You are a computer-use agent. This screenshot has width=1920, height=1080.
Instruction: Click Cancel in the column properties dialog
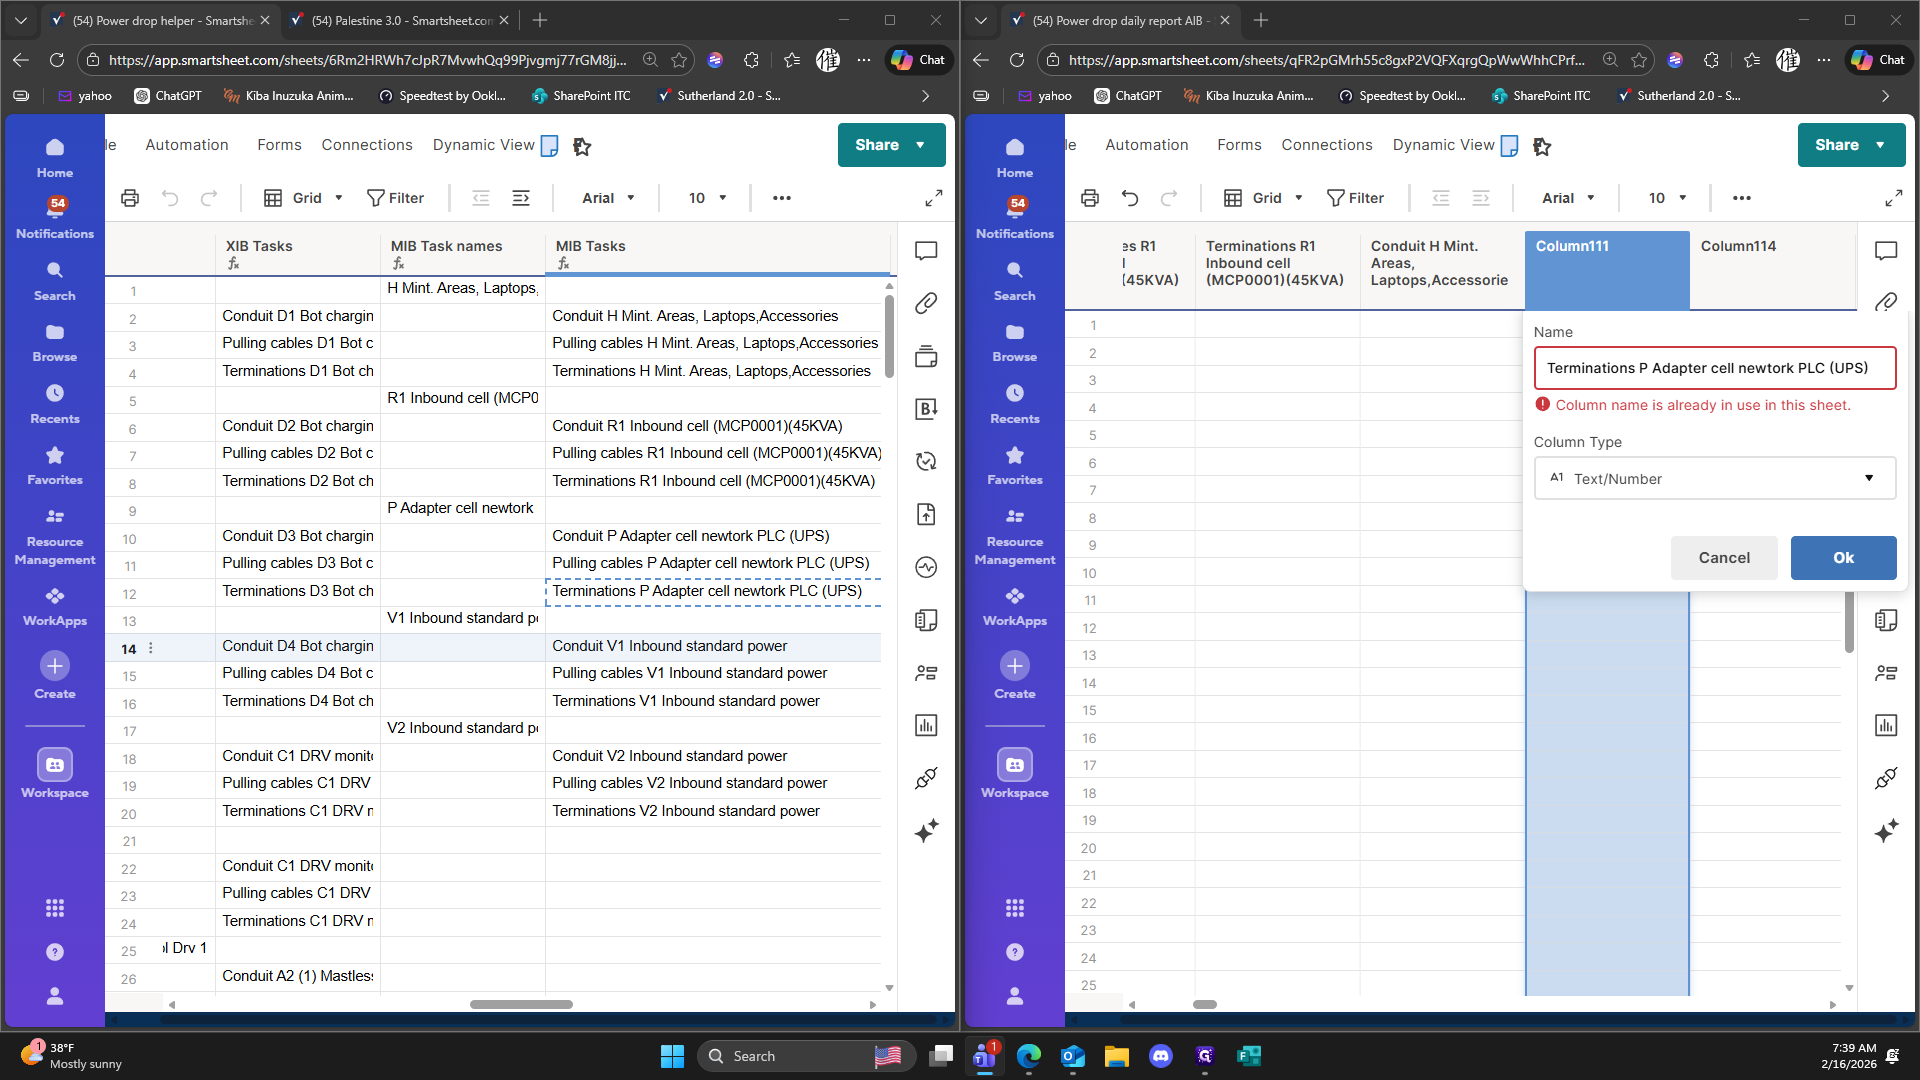point(1724,558)
